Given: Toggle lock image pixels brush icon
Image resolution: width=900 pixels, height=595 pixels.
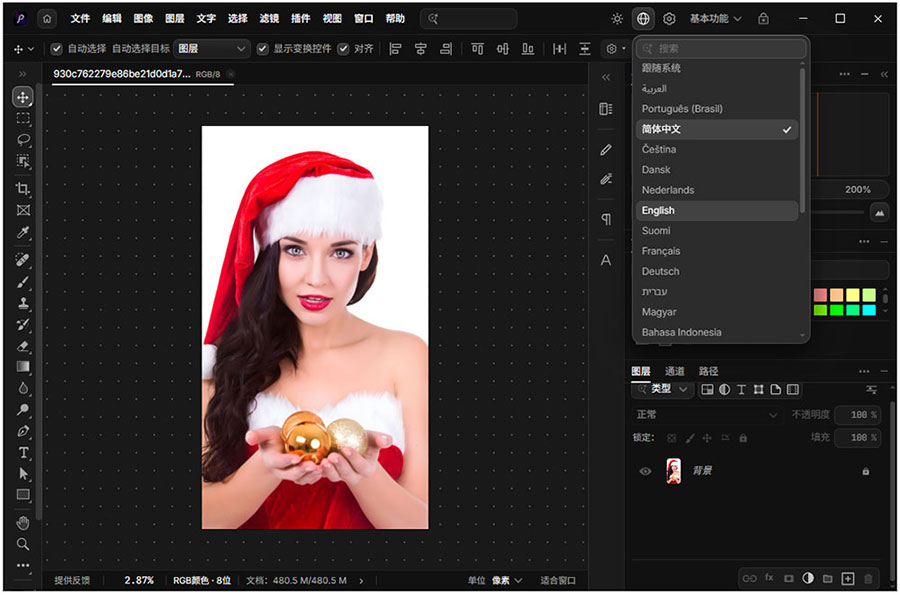Looking at the screenshot, I should click(690, 438).
